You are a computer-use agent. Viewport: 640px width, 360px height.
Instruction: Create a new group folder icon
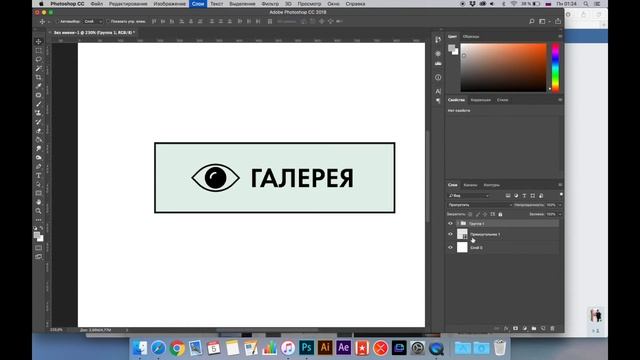534,328
